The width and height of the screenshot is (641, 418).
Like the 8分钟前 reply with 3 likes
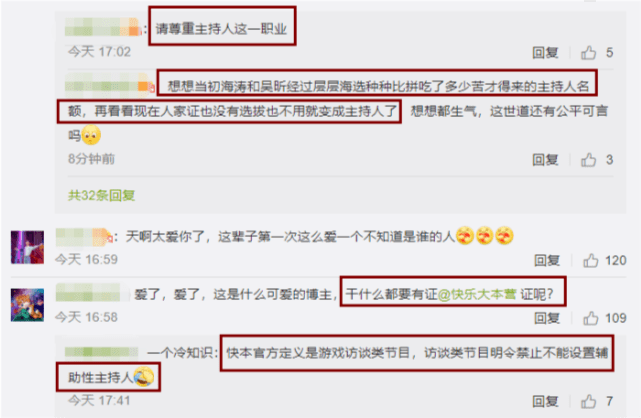point(589,160)
